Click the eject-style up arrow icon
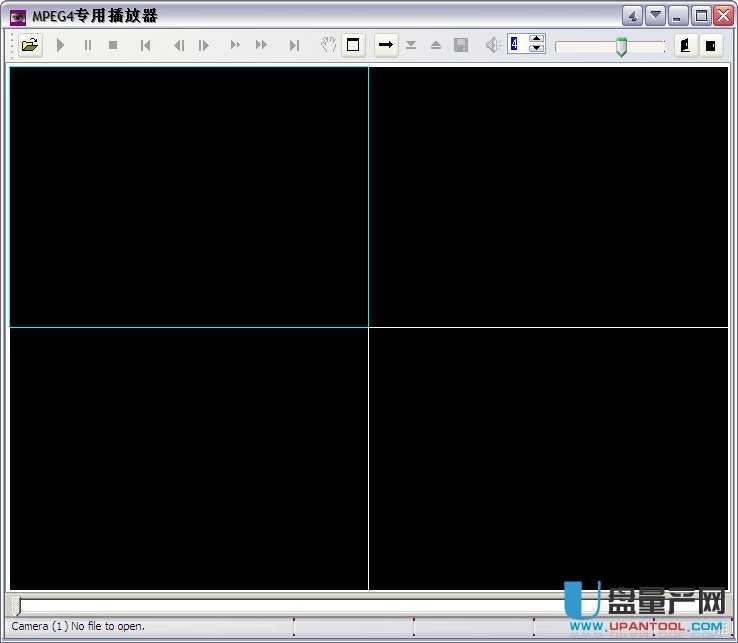The height and width of the screenshot is (643, 738). pos(436,45)
